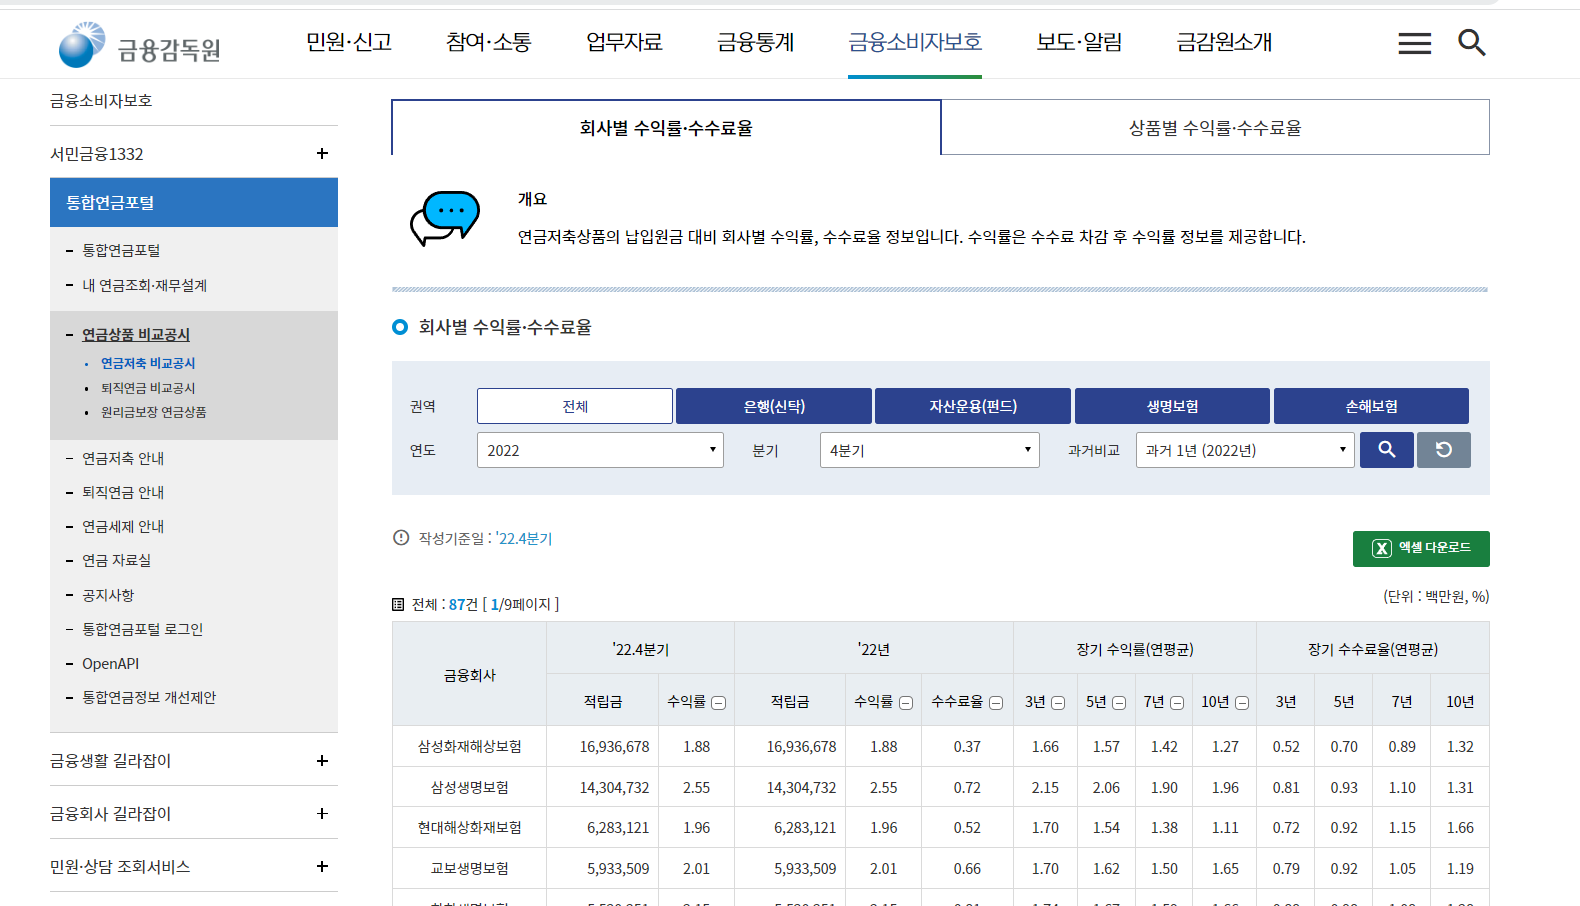This screenshot has width=1580, height=906.
Task: Open OpenAPI sidebar link
Action: point(110,663)
